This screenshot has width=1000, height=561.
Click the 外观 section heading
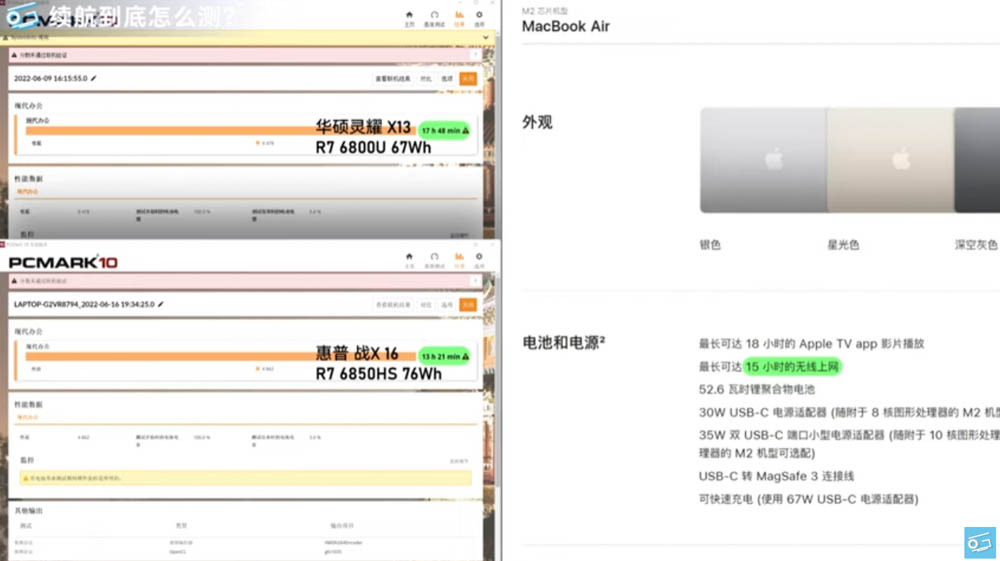pos(537,122)
